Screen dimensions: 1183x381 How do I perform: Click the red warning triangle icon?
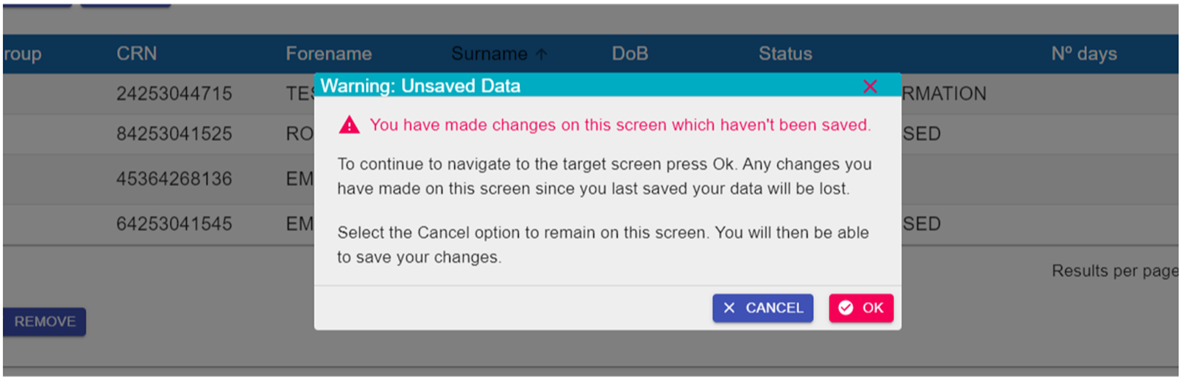pyautogui.click(x=349, y=125)
